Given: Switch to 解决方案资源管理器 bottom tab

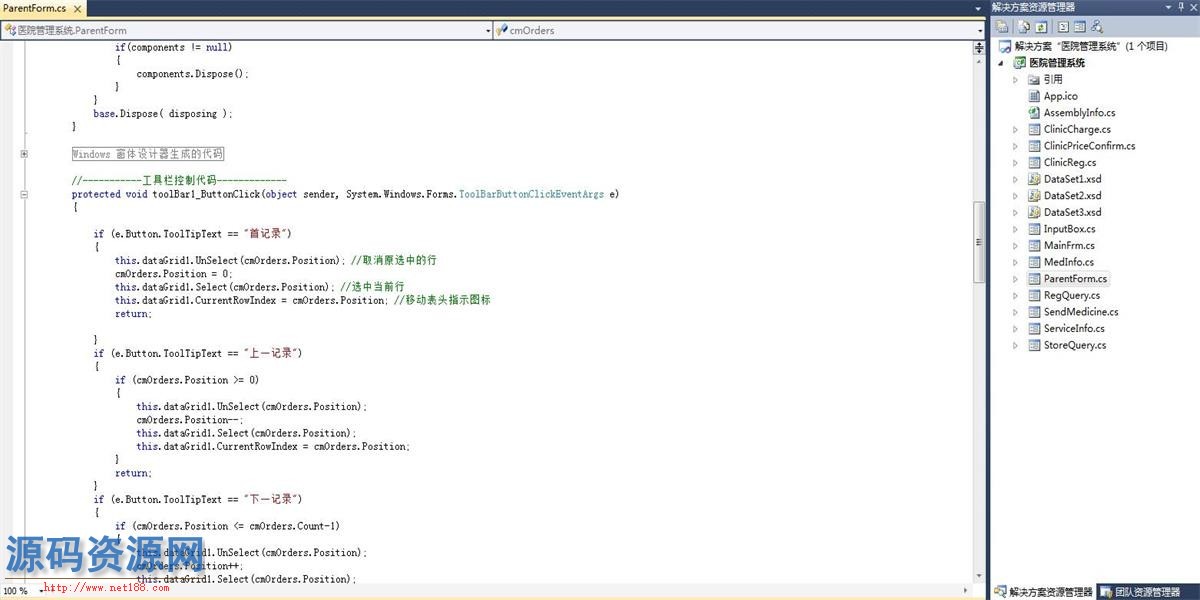Looking at the screenshot, I should click(1043, 592).
